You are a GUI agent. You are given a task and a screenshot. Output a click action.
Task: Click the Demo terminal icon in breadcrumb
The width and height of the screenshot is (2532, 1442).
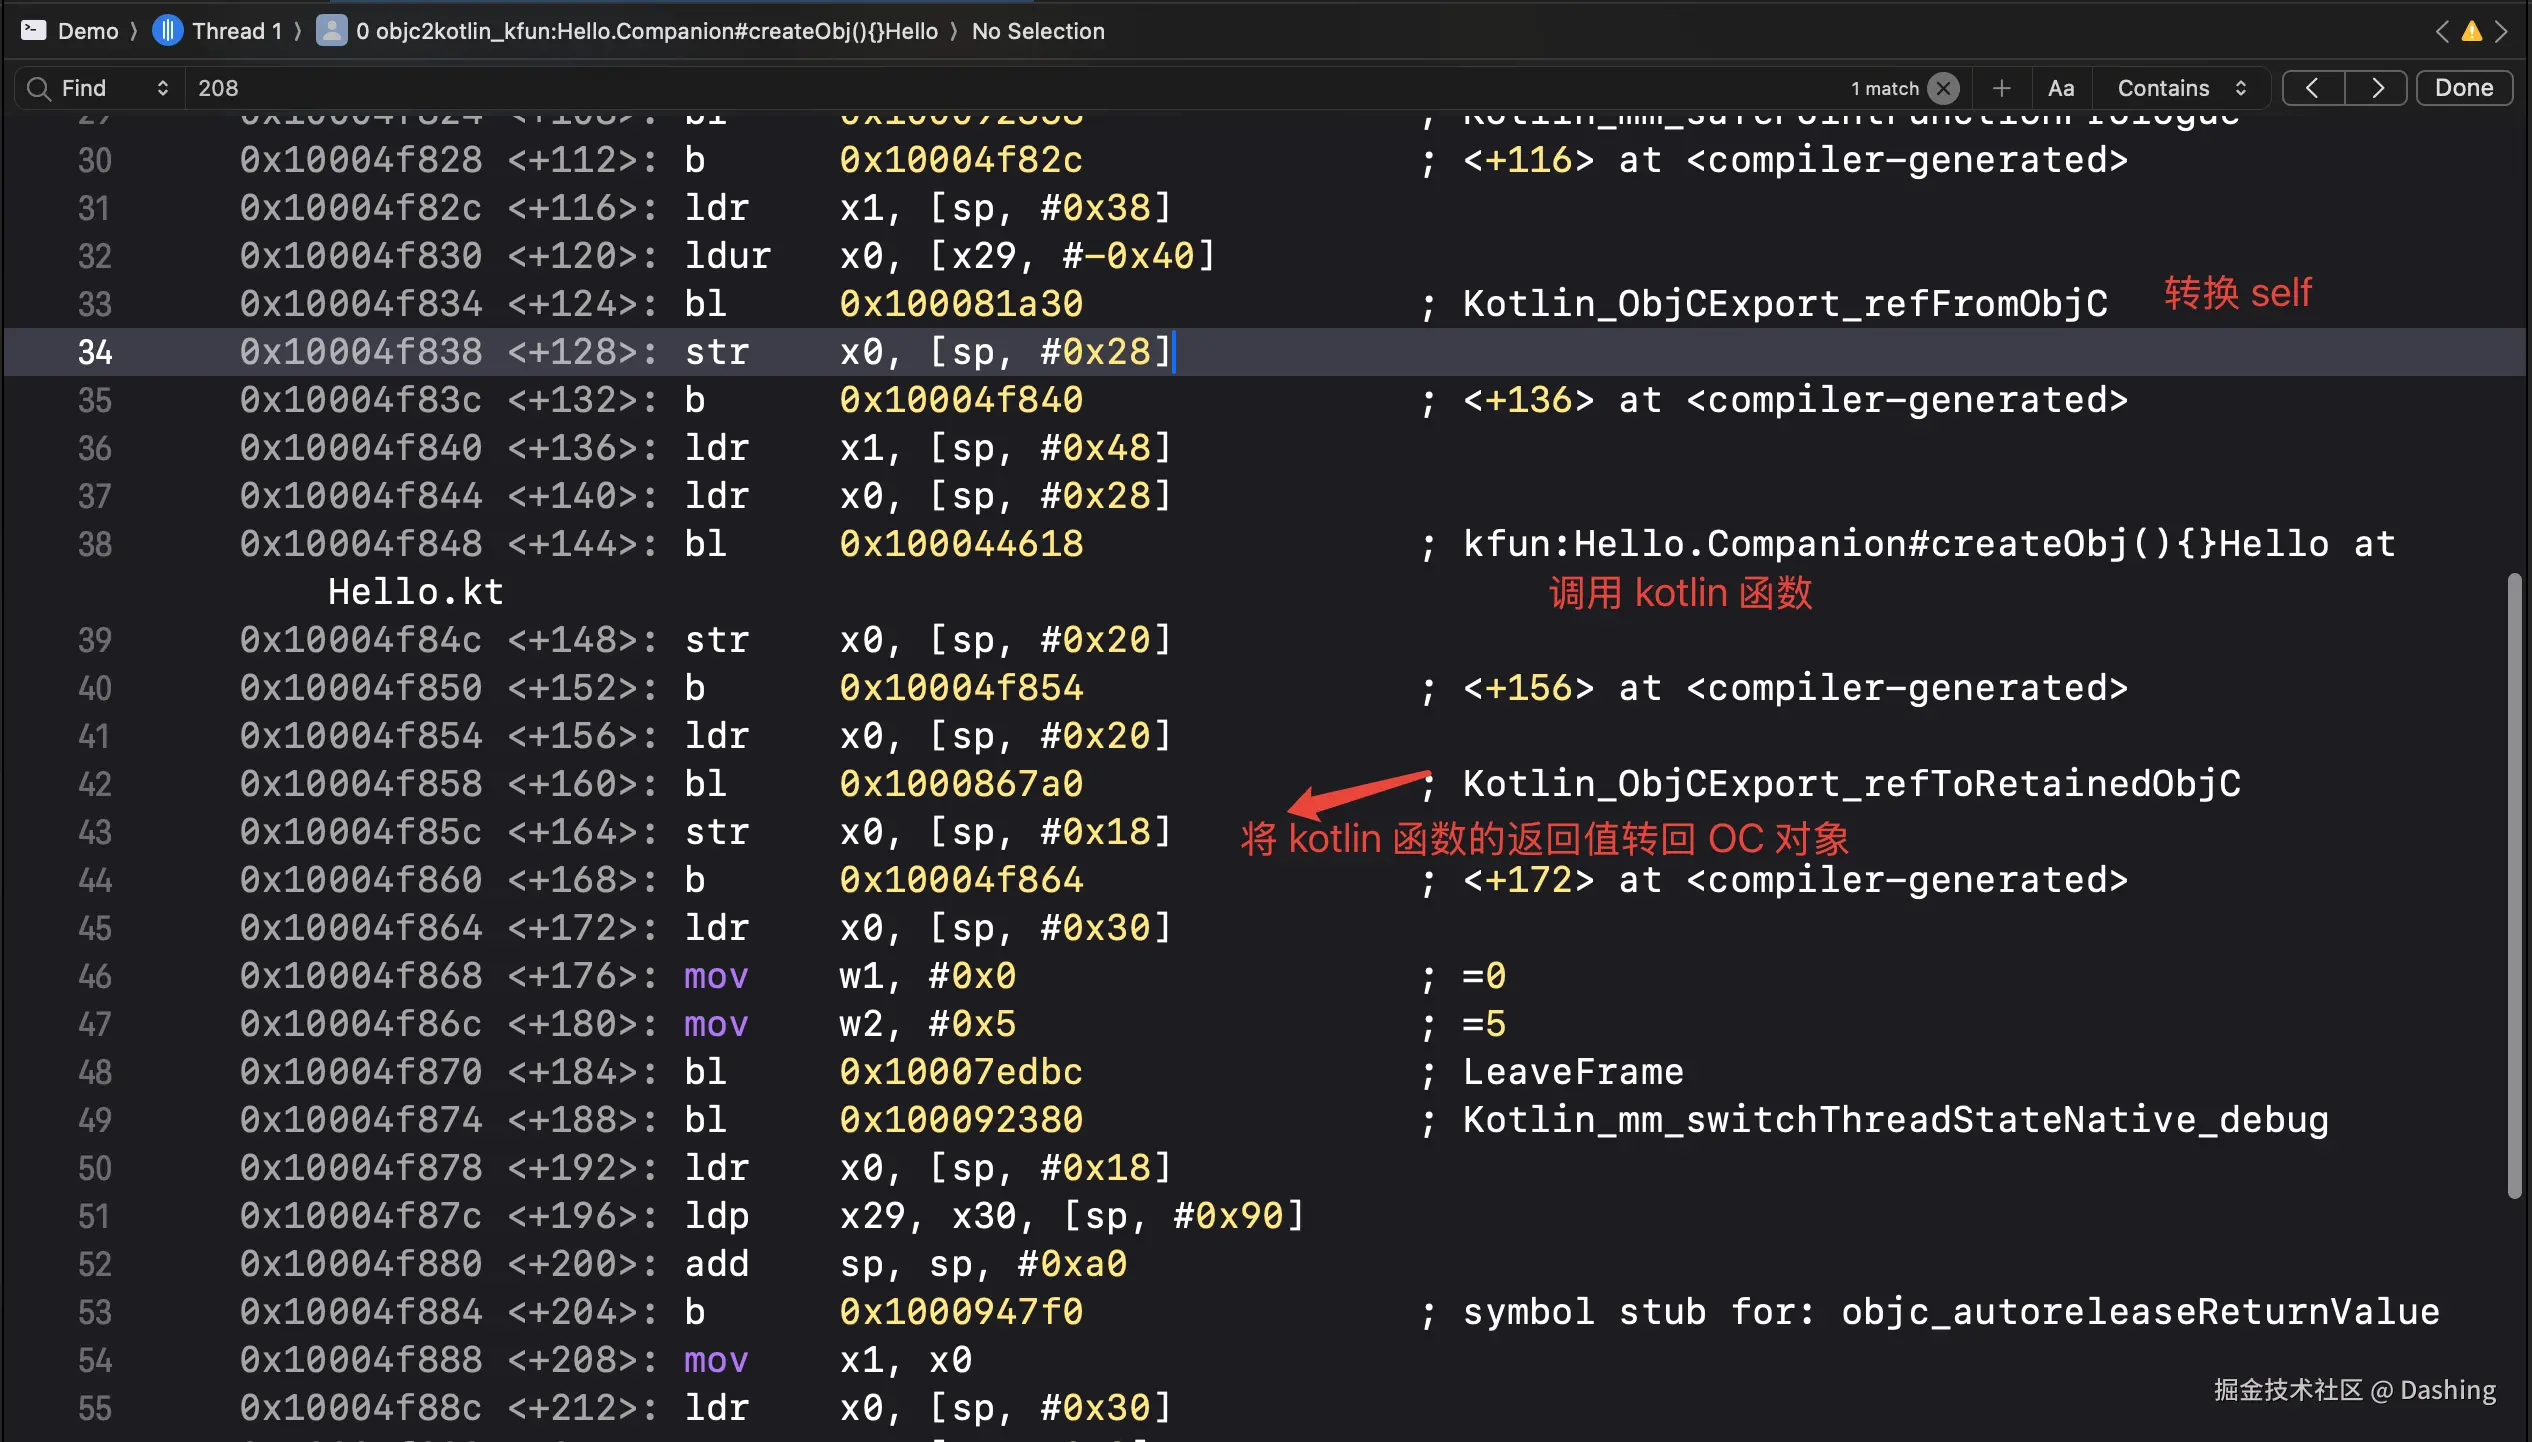(33, 30)
